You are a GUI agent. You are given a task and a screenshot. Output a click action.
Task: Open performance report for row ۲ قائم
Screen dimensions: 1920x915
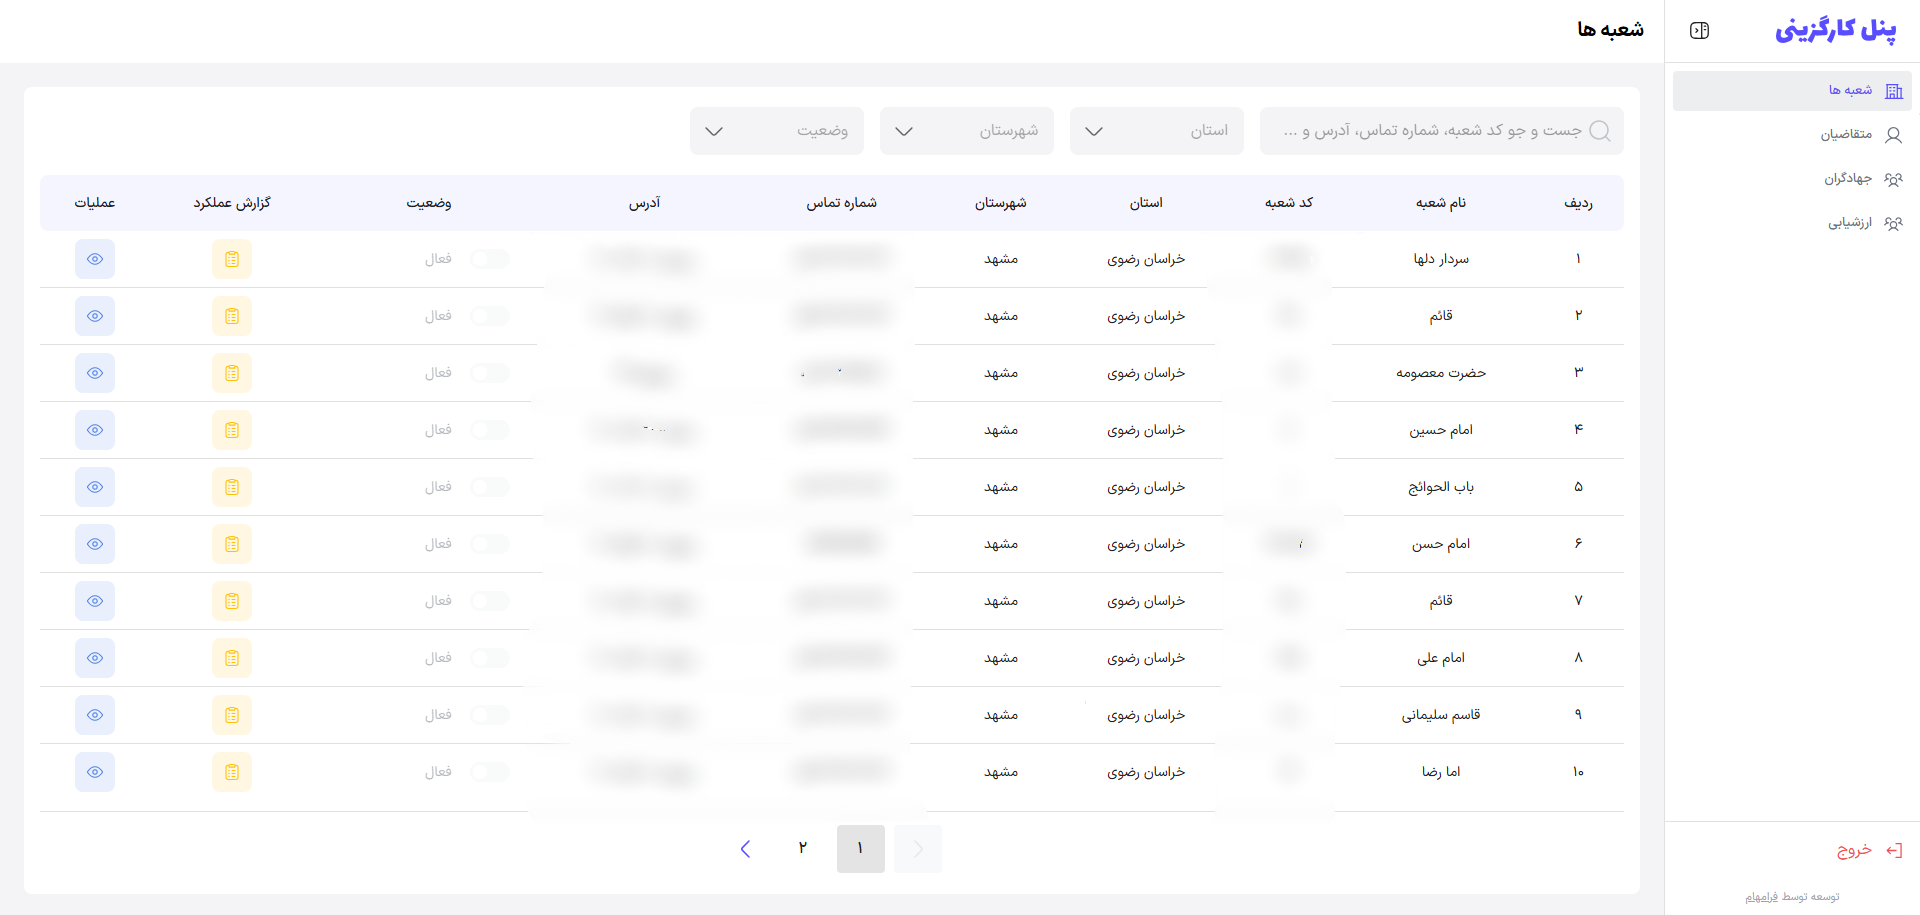pyautogui.click(x=232, y=316)
